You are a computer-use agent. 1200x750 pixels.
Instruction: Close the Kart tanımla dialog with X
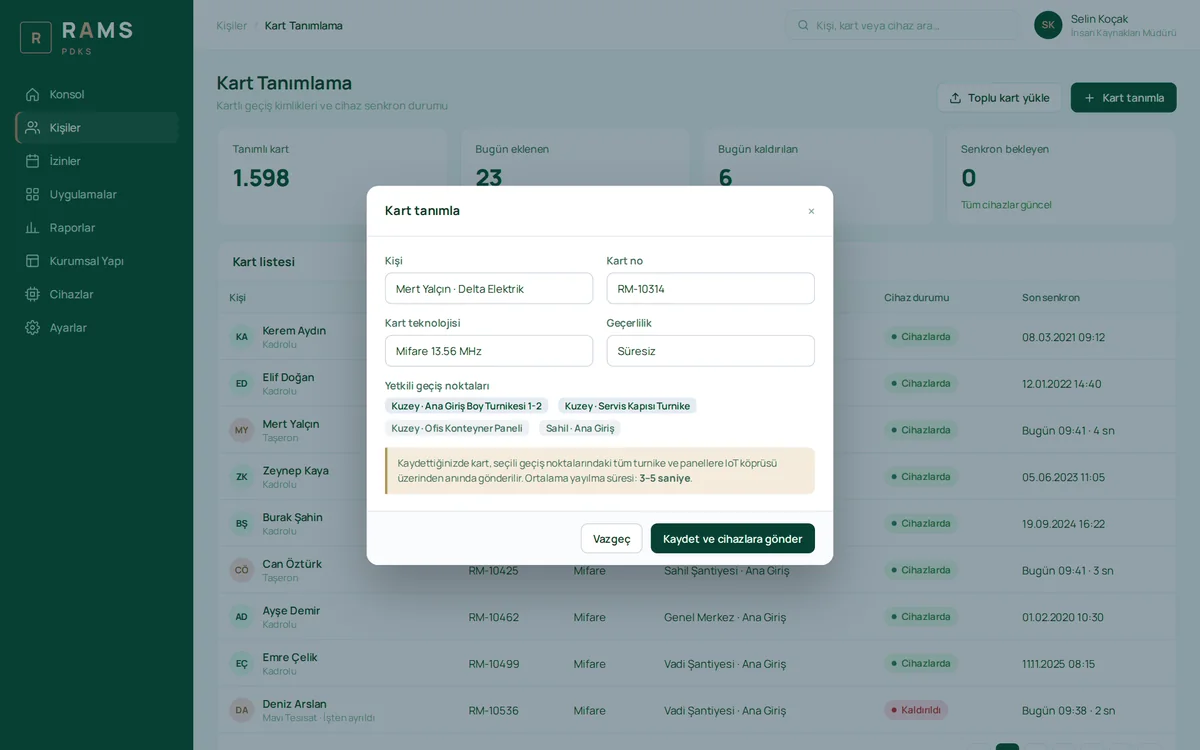[811, 211]
